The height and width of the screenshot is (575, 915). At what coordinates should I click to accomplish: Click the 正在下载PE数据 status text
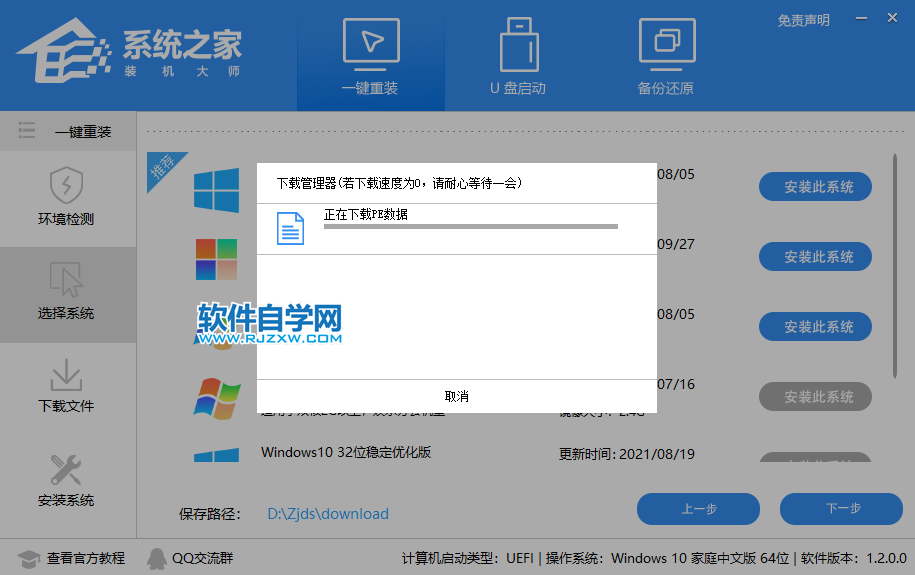366,214
